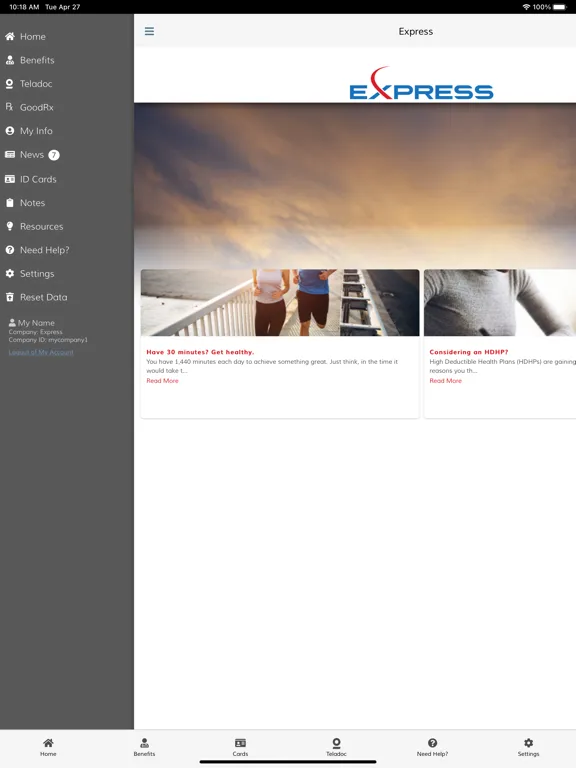The width and height of the screenshot is (576, 768).
Task: Click the Benefits icon in sidebar
Action: 10,60
